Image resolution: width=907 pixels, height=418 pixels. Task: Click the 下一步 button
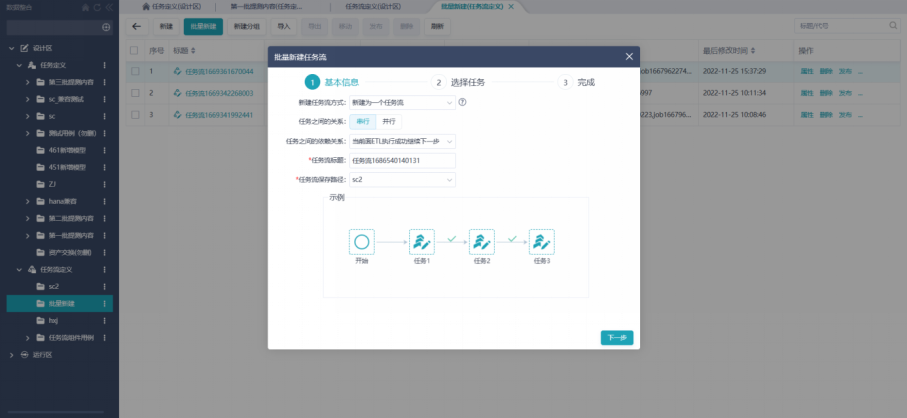617,338
